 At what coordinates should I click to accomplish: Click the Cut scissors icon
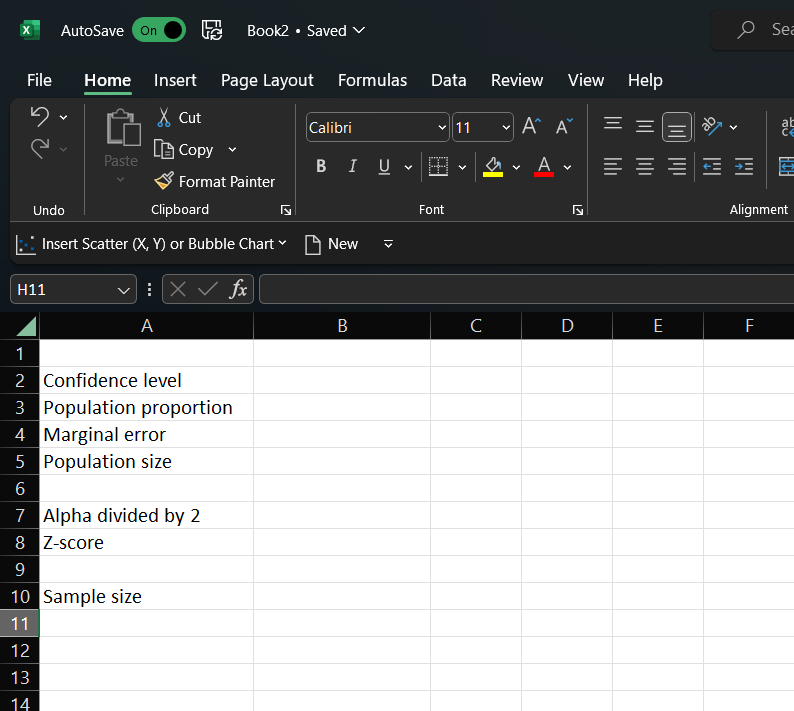pos(164,118)
